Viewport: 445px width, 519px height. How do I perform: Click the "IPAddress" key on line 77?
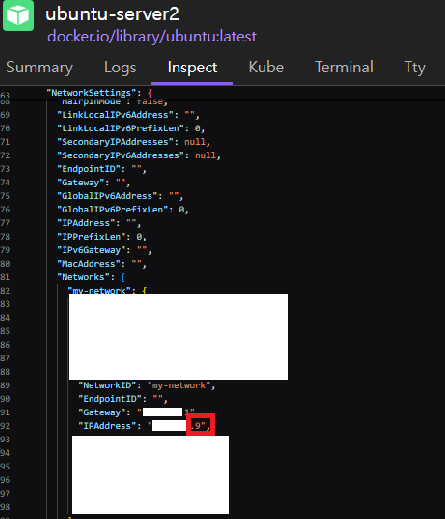click(x=86, y=223)
